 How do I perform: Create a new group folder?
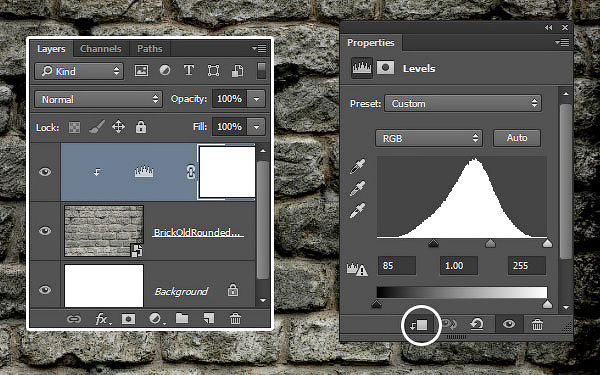182,318
